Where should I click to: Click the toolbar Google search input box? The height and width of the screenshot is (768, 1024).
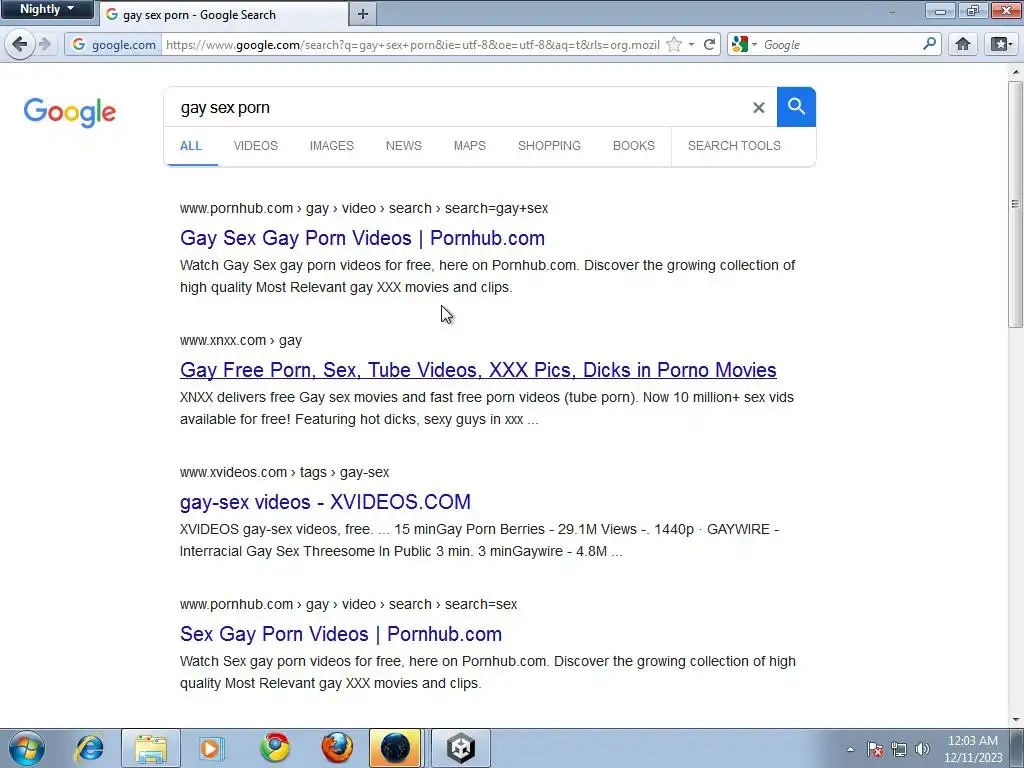click(x=839, y=44)
